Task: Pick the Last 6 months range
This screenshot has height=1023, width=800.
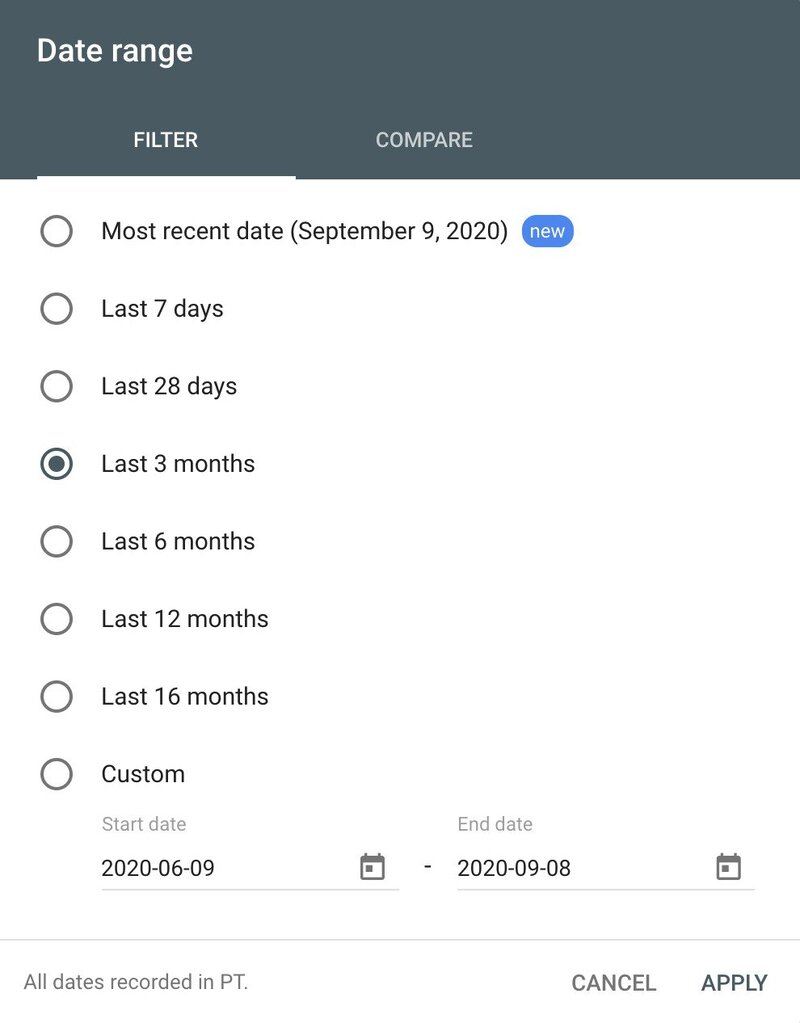Action: click(57, 541)
